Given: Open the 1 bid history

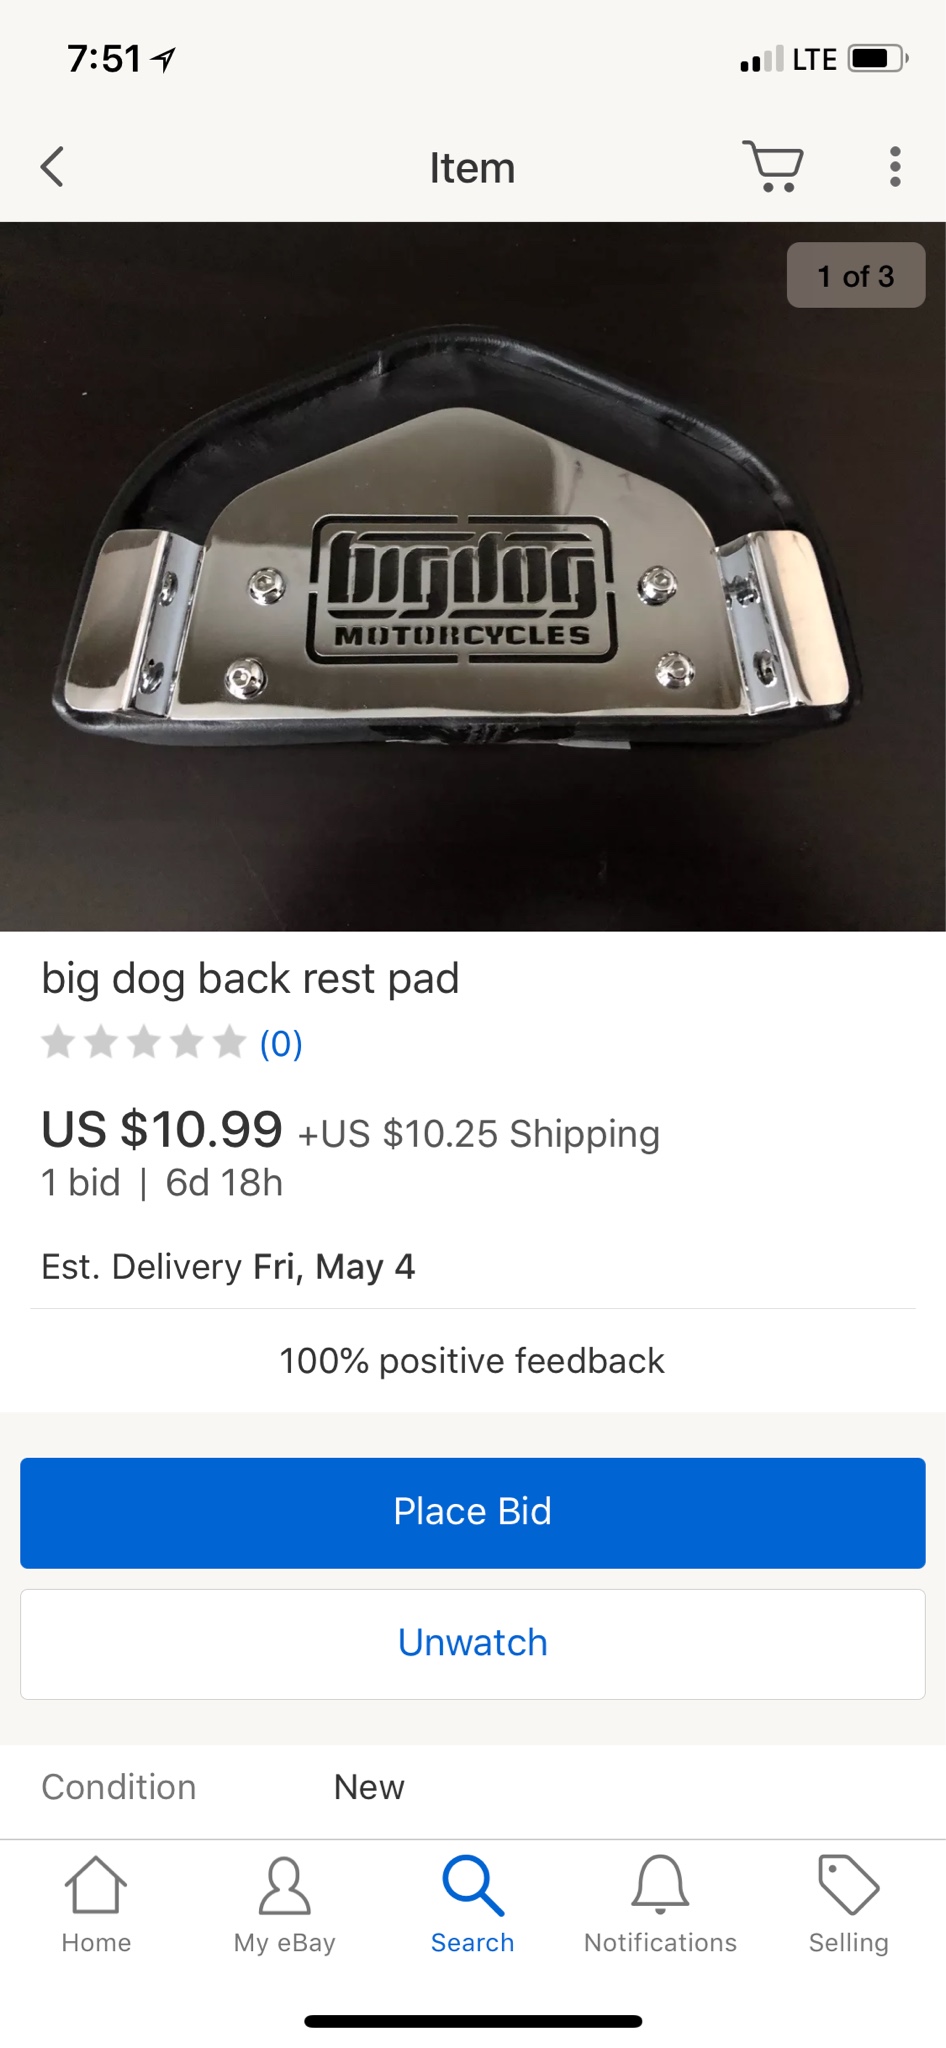Looking at the screenshot, I should tap(80, 1182).
